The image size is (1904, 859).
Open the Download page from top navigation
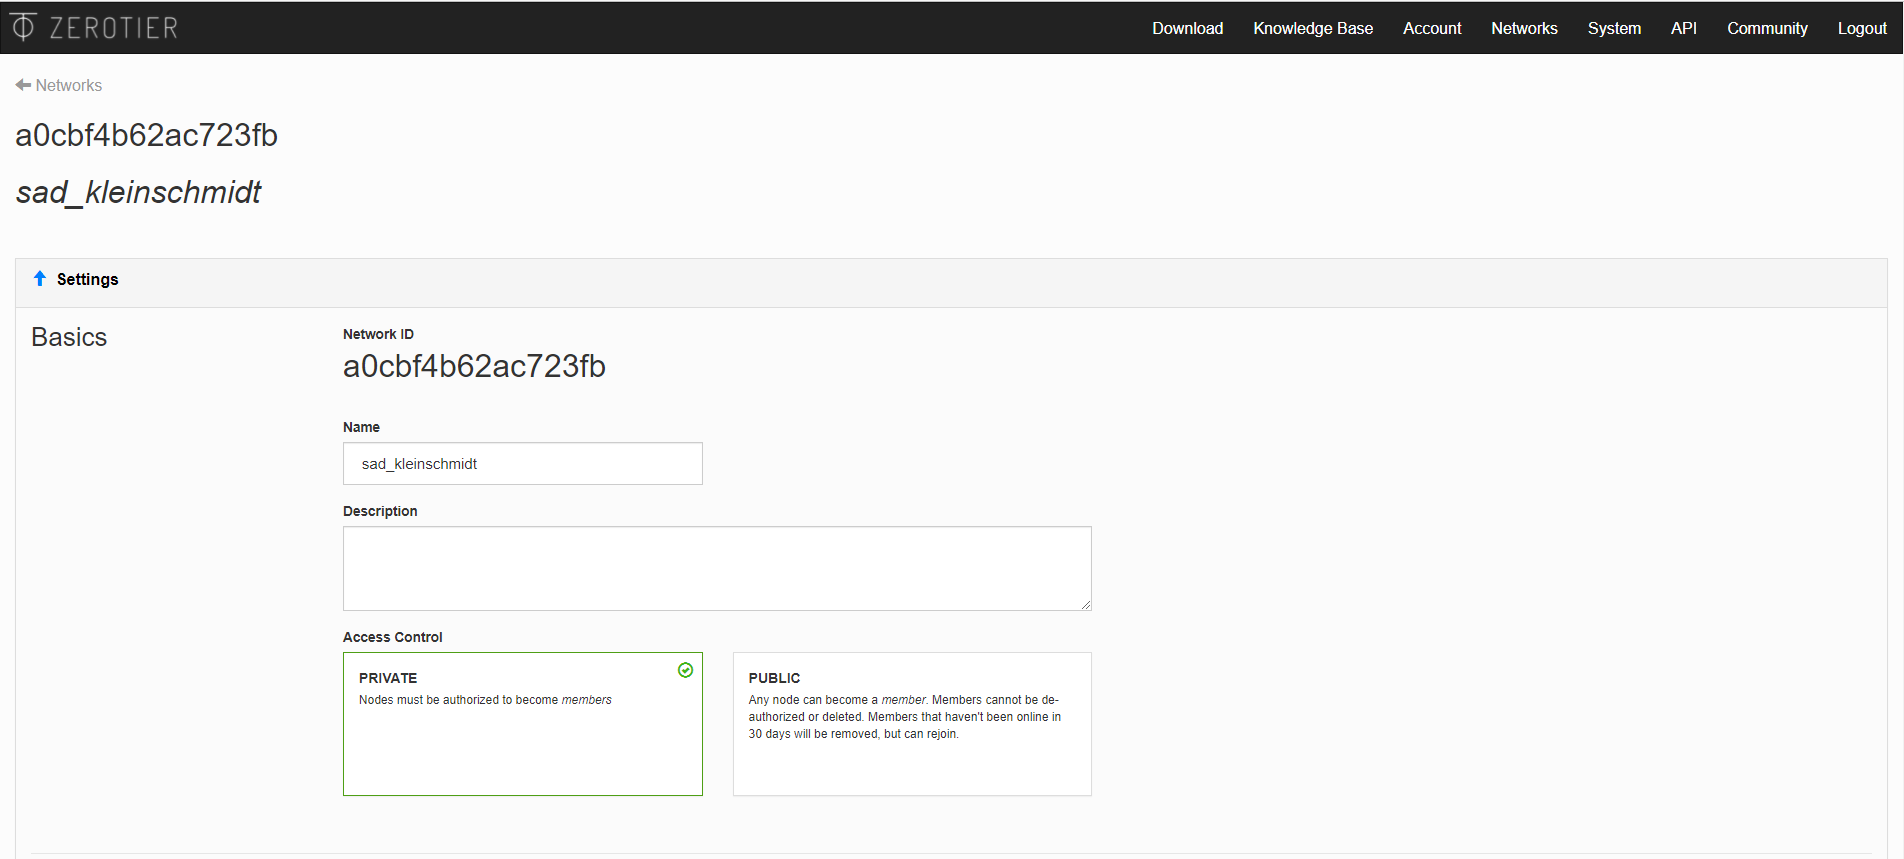click(x=1187, y=28)
